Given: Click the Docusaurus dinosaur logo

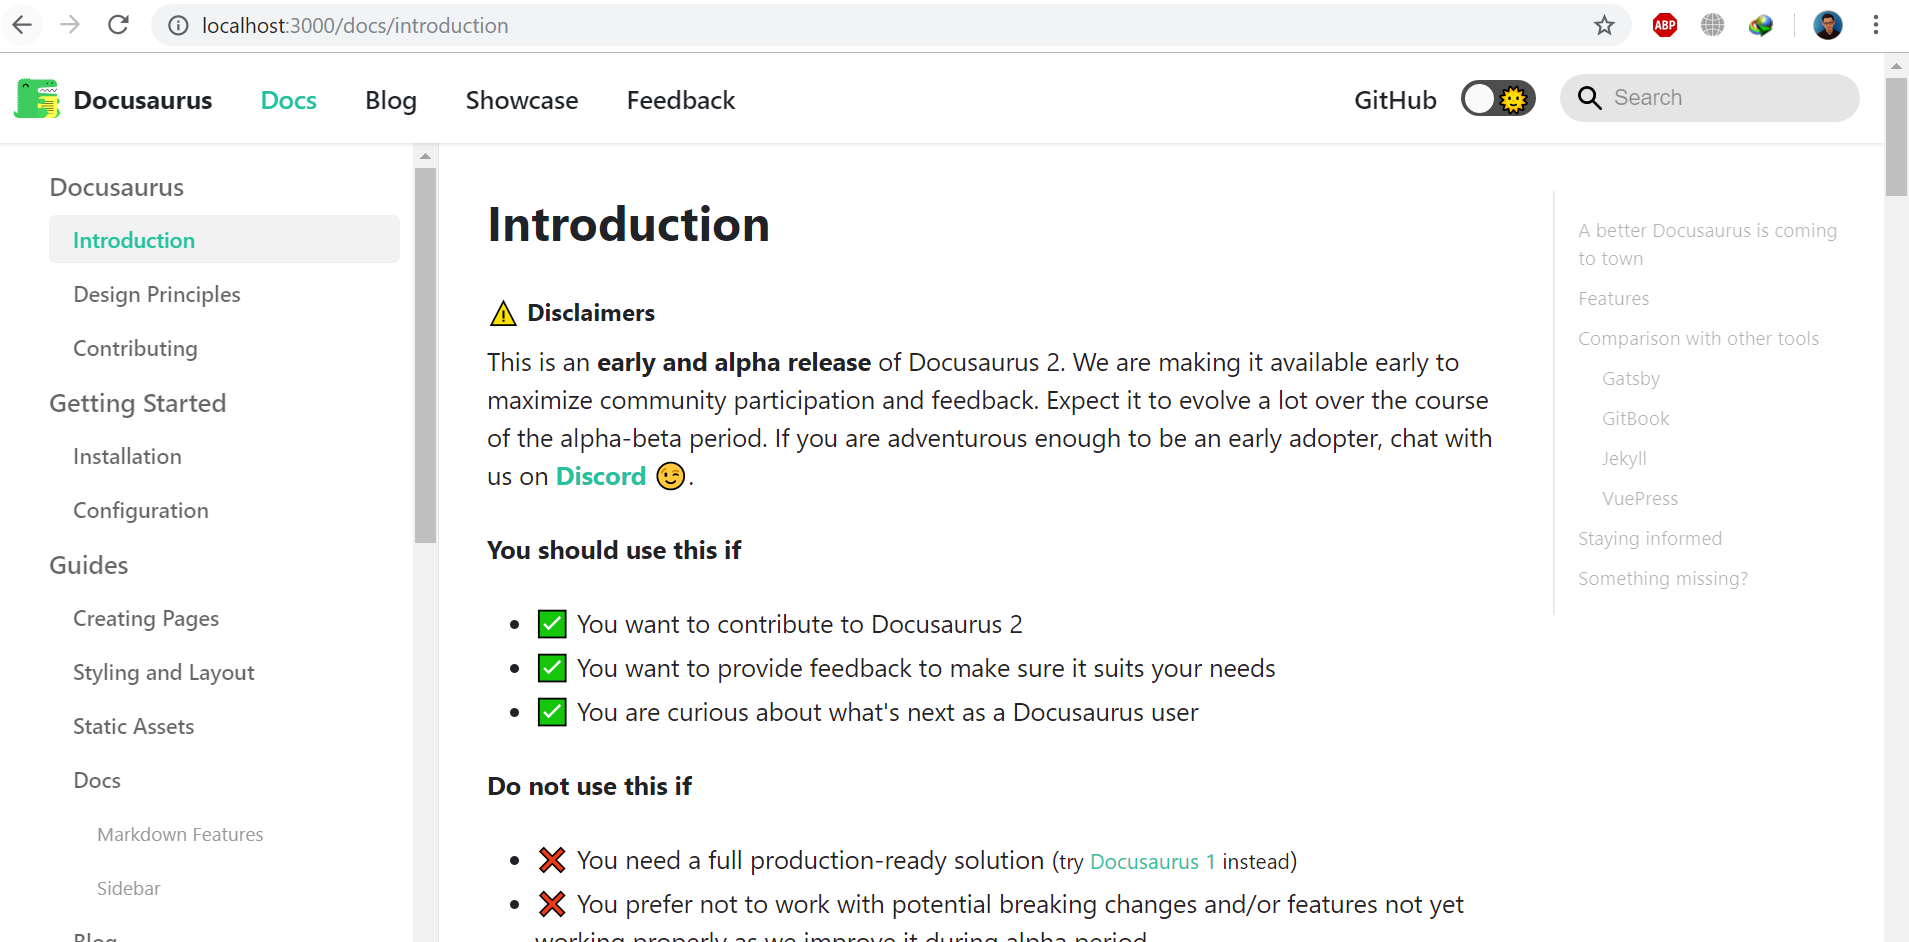Looking at the screenshot, I should (x=37, y=99).
